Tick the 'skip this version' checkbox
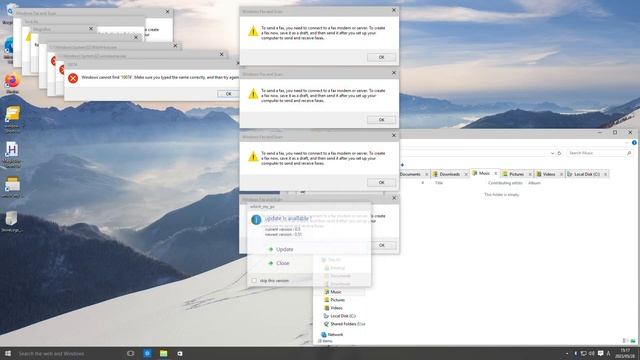Image resolution: width=640 pixels, height=360 pixels. coord(254,280)
